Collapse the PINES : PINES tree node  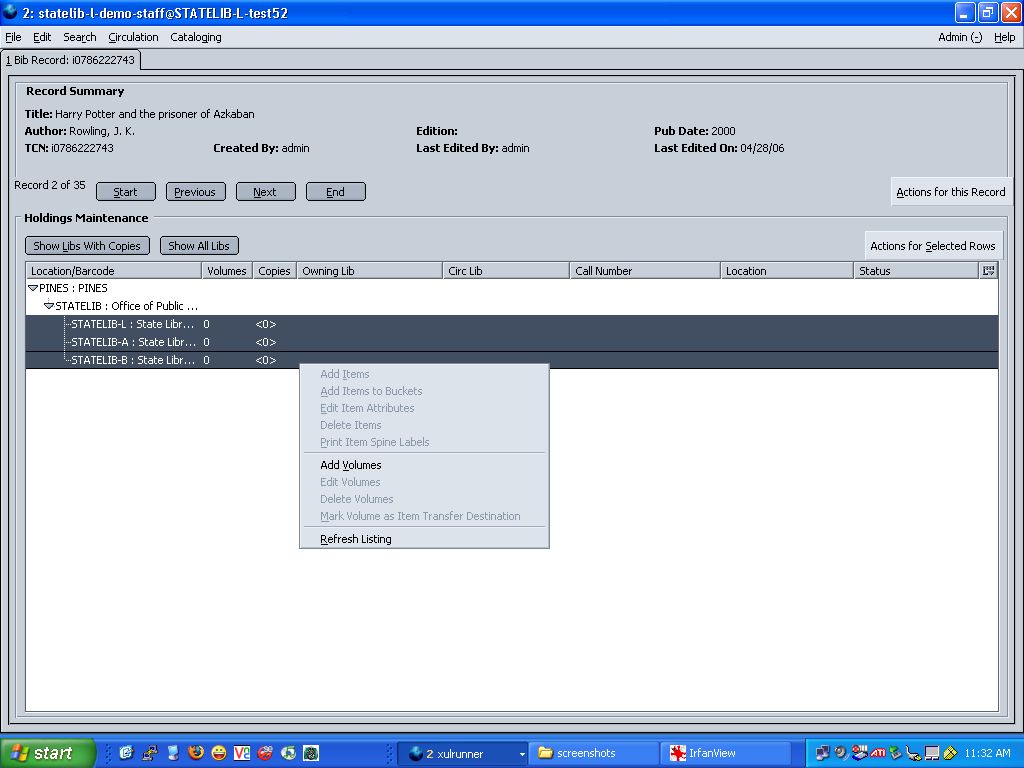click(33, 288)
